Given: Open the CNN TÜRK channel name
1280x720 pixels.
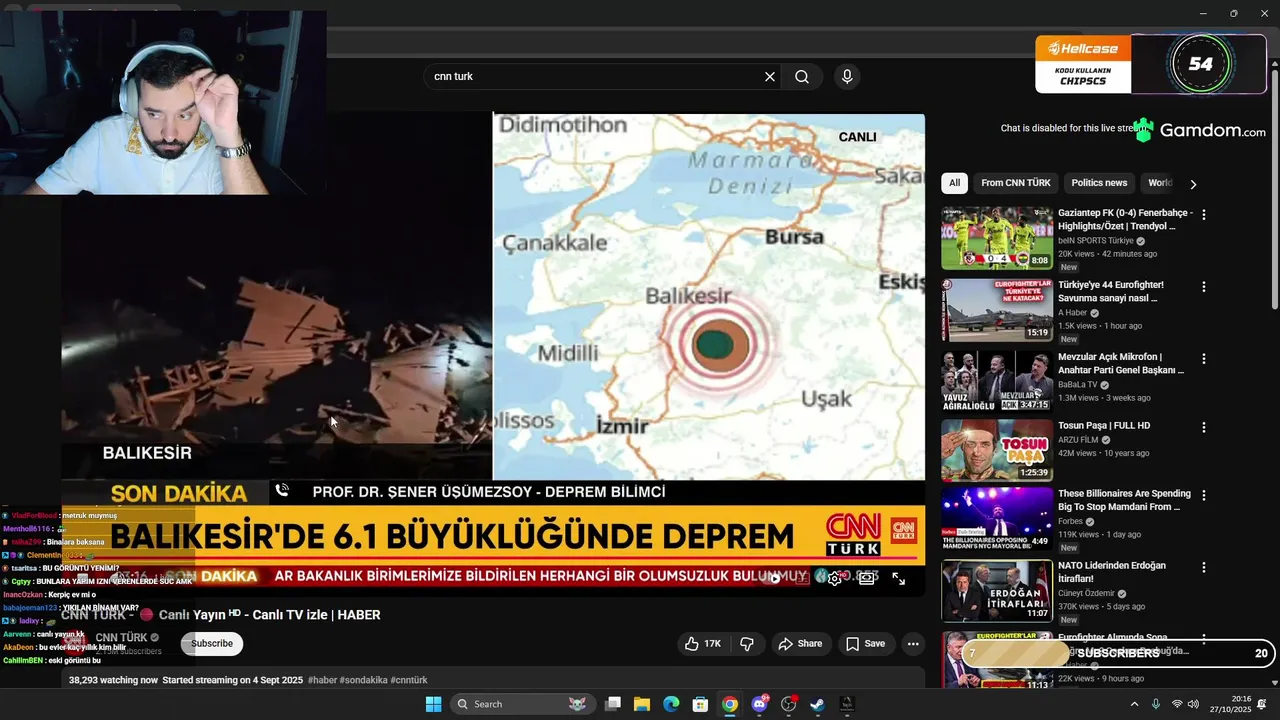Looking at the screenshot, I should (121, 638).
